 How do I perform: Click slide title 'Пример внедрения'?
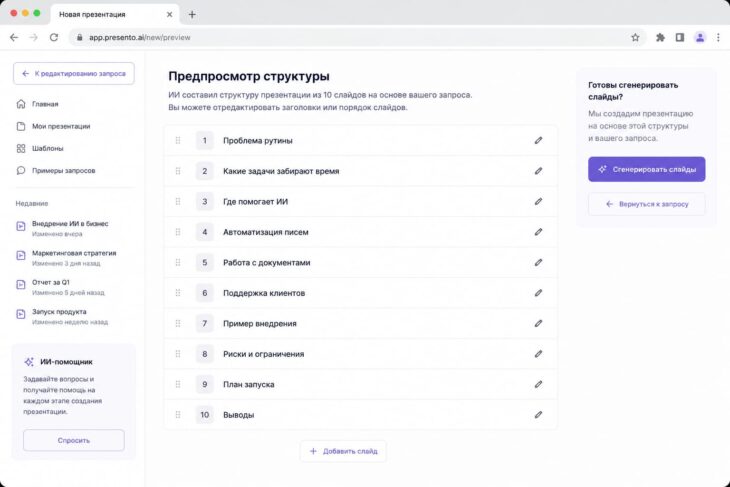click(259, 324)
